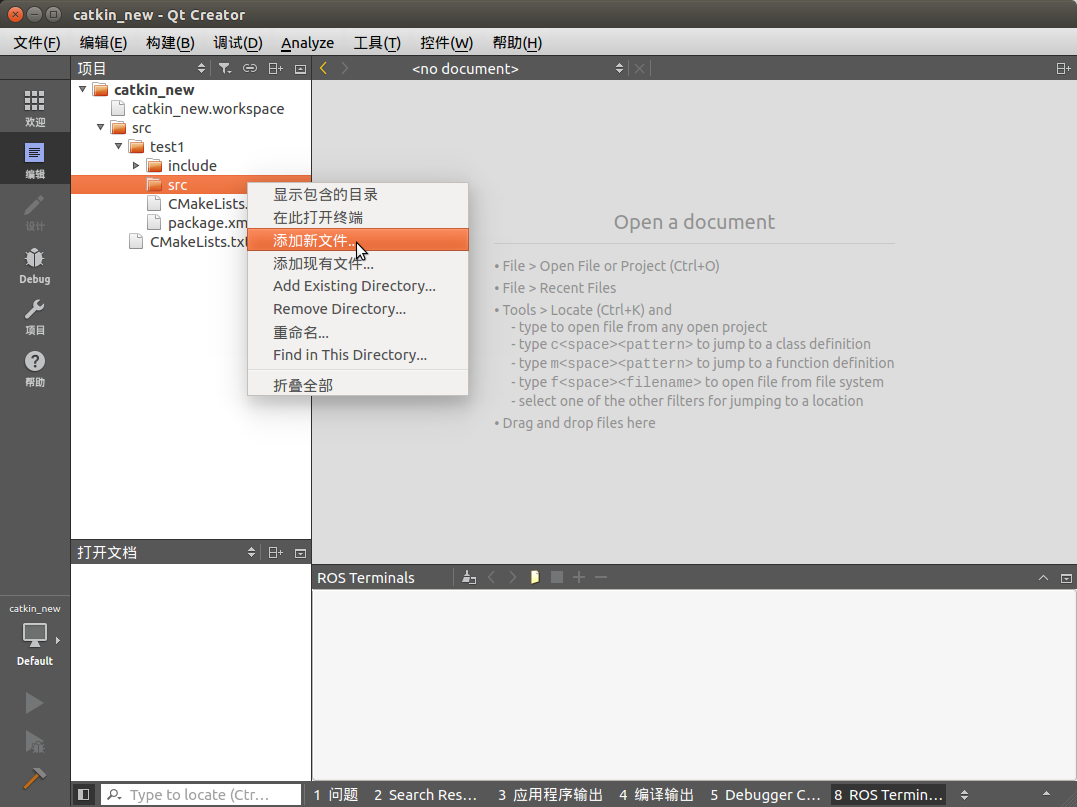The width and height of the screenshot is (1077, 807).
Task: Go to previous ROS terminal item
Action: [x=491, y=577]
